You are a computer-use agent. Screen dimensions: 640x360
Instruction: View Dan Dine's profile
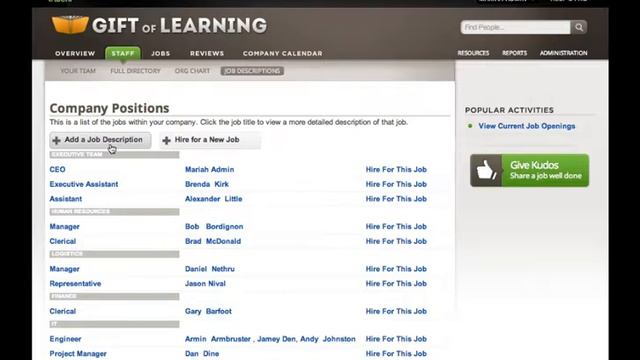tap(202, 354)
